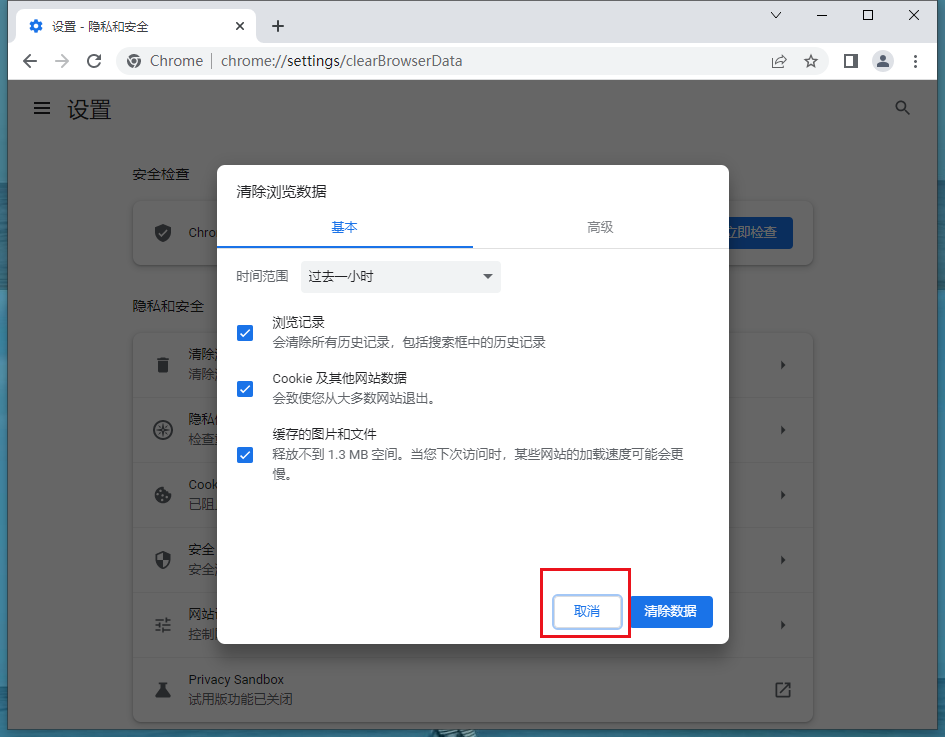The width and height of the screenshot is (945, 737).
Task: Expand the clear browsing data row arrow
Action: (x=782, y=365)
